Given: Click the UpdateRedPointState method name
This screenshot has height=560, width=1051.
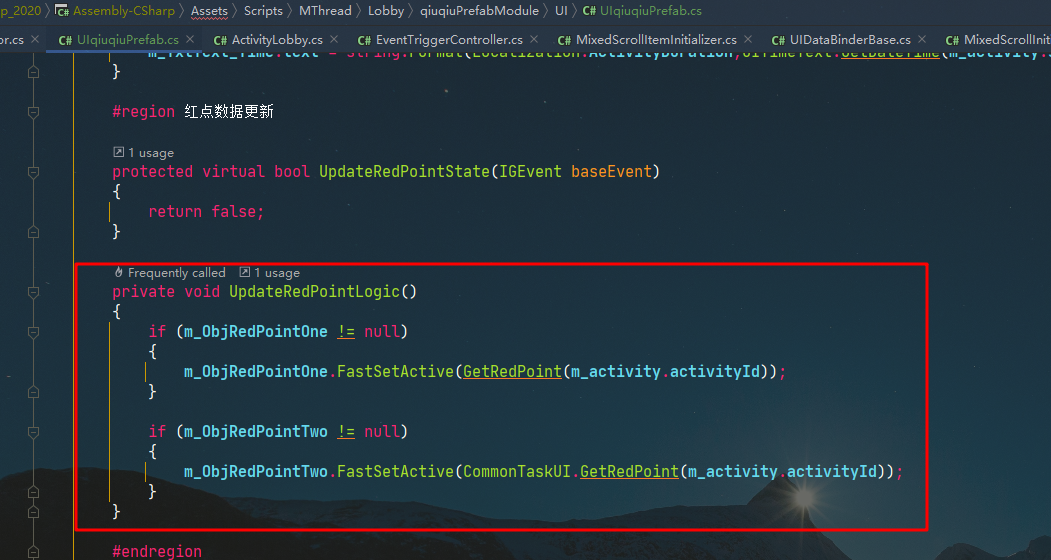Looking at the screenshot, I should 404,172.
